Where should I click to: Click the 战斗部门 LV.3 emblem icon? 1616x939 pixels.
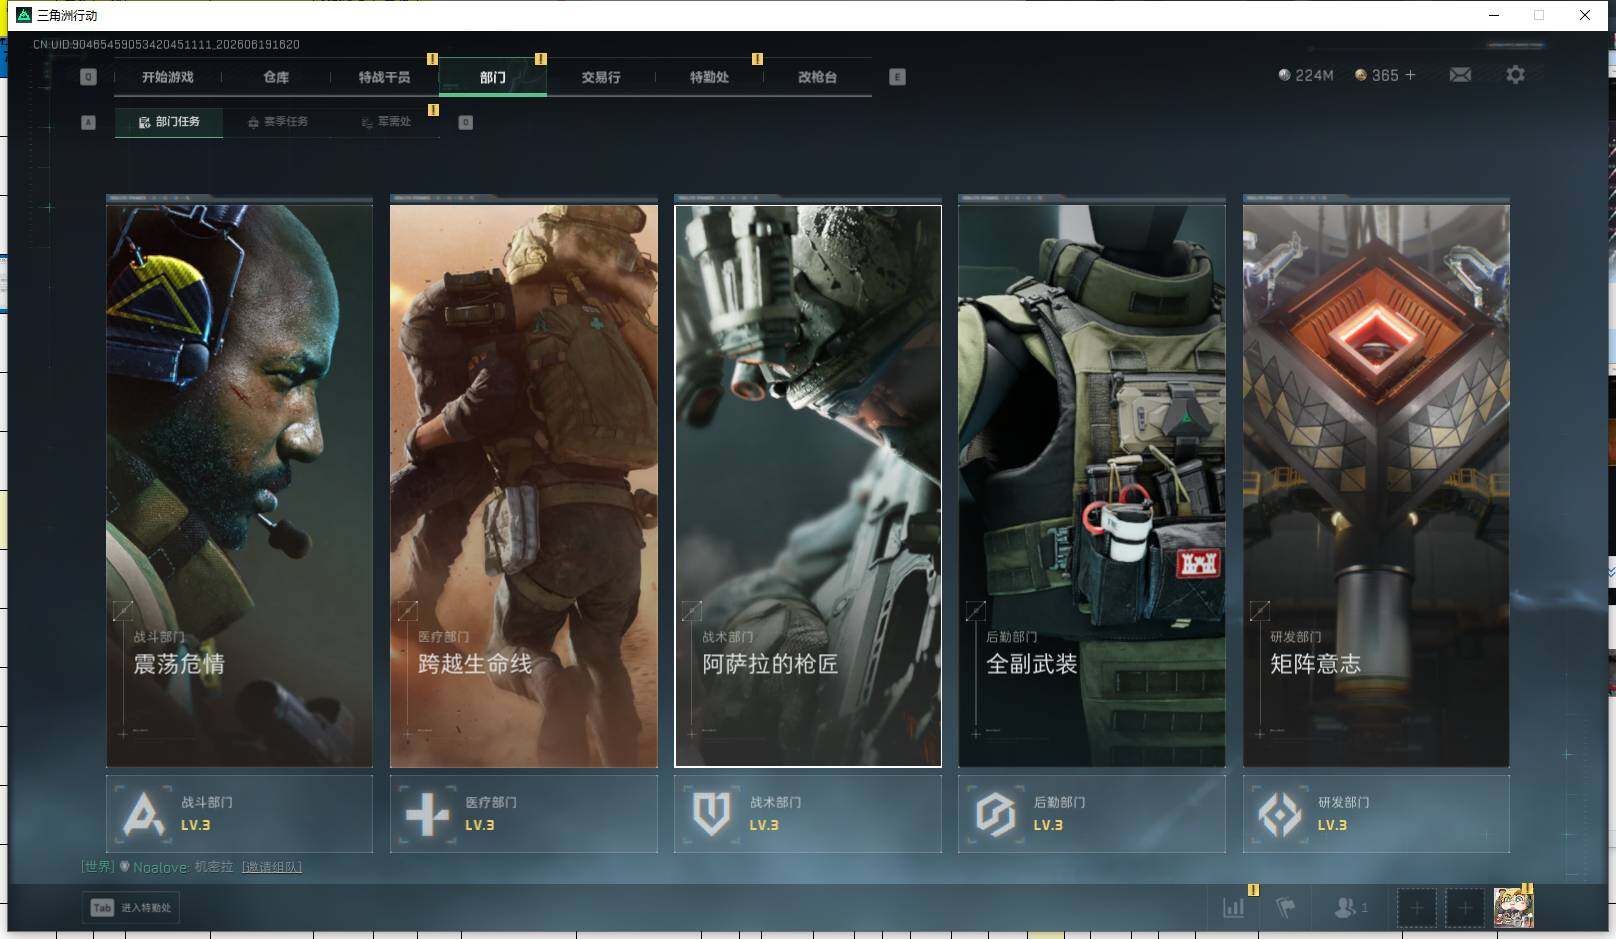[143, 814]
